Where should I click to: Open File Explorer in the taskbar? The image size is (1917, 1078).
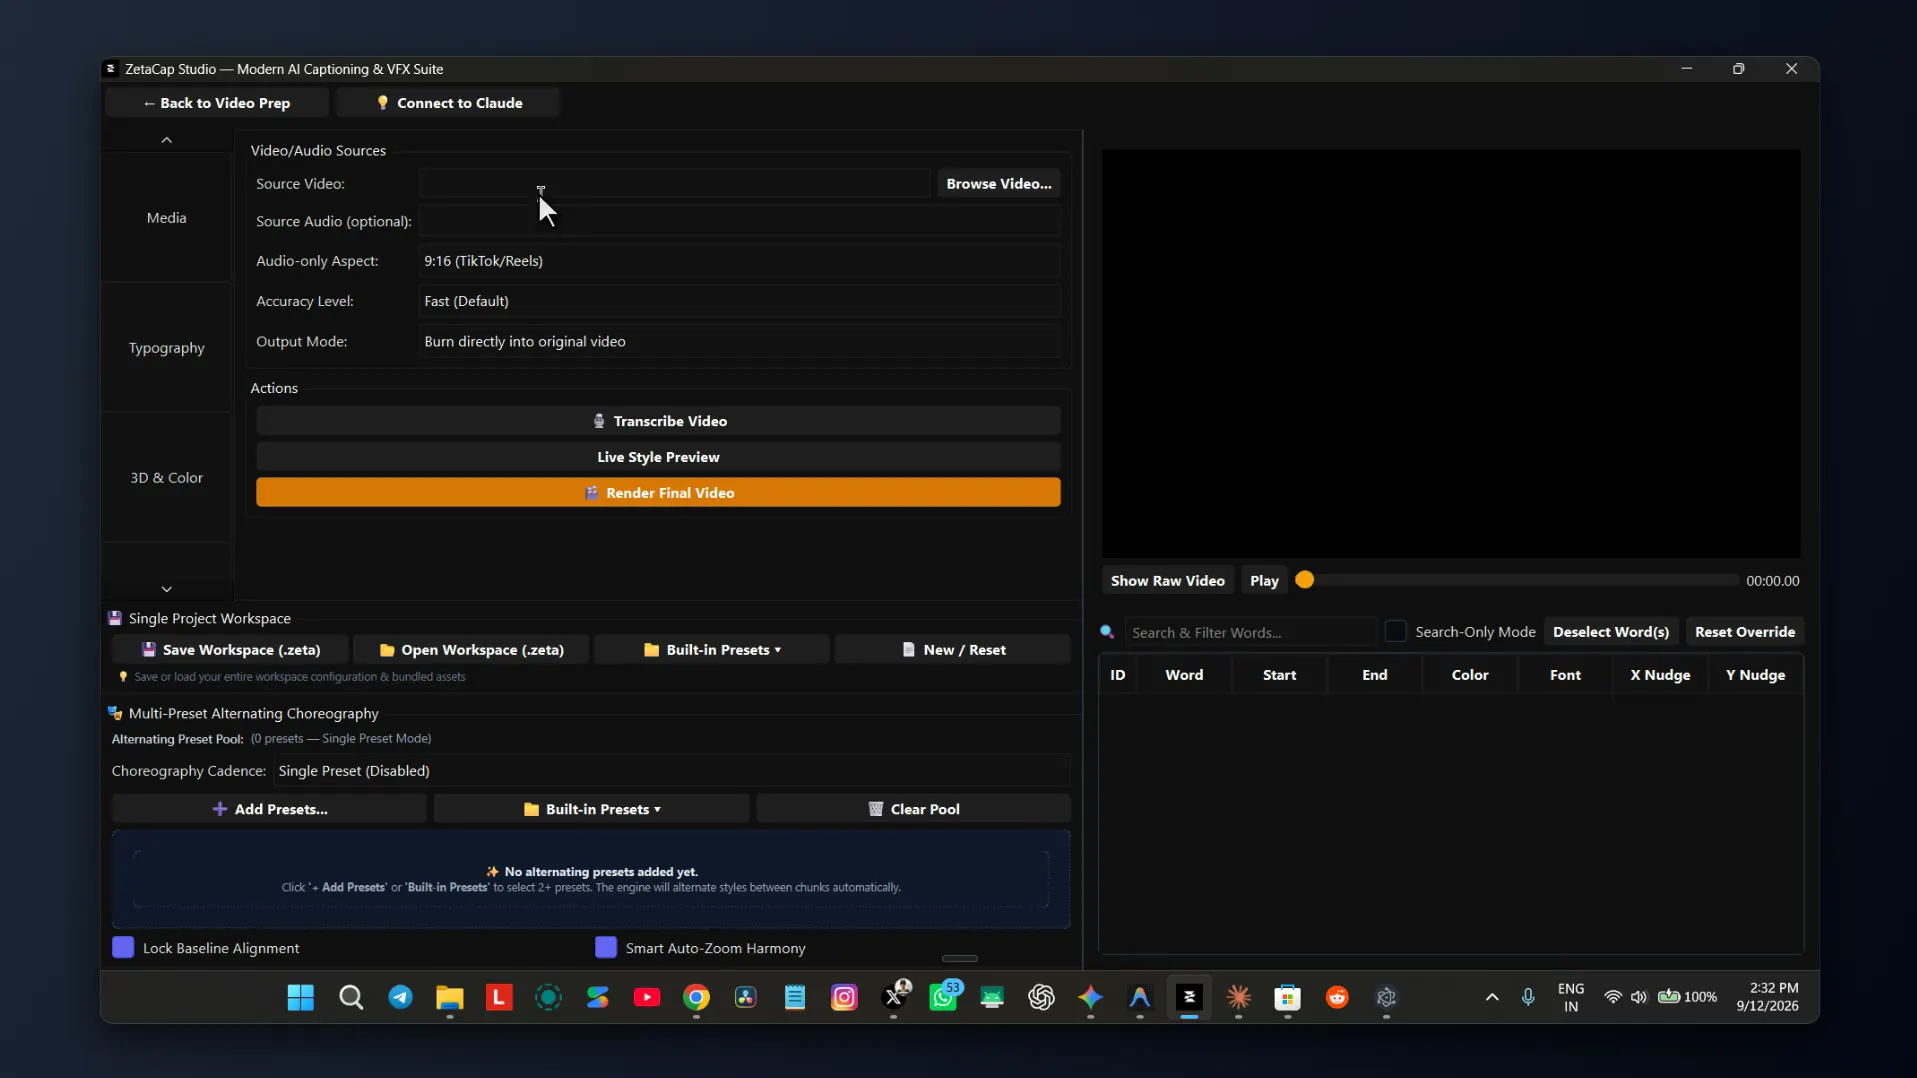tap(449, 997)
